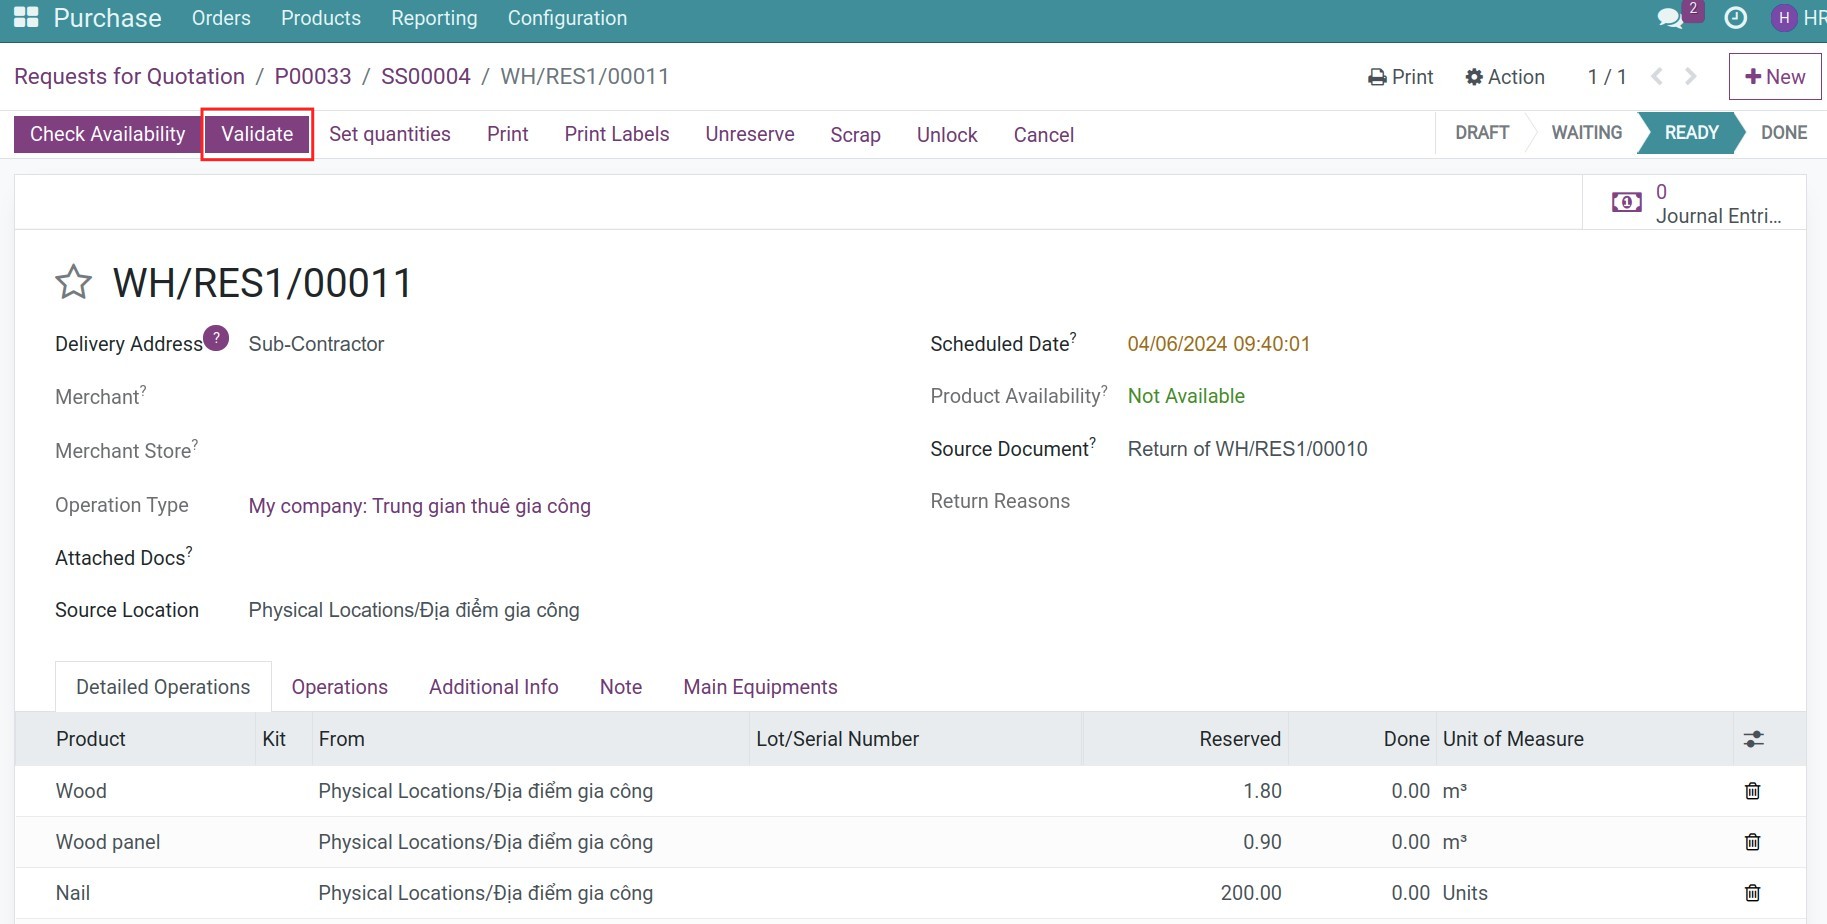This screenshot has width=1827, height=924.
Task: Click the Print Labels button
Action: (x=617, y=134)
